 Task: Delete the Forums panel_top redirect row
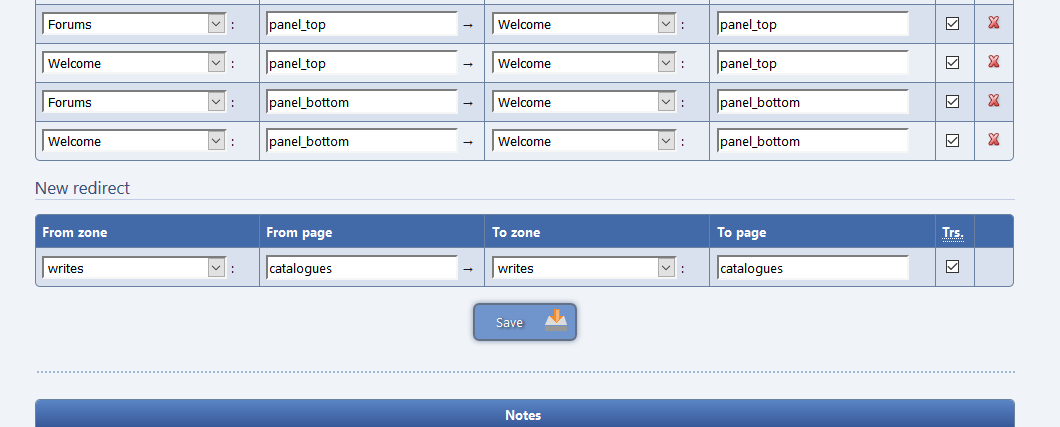click(x=993, y=23)
